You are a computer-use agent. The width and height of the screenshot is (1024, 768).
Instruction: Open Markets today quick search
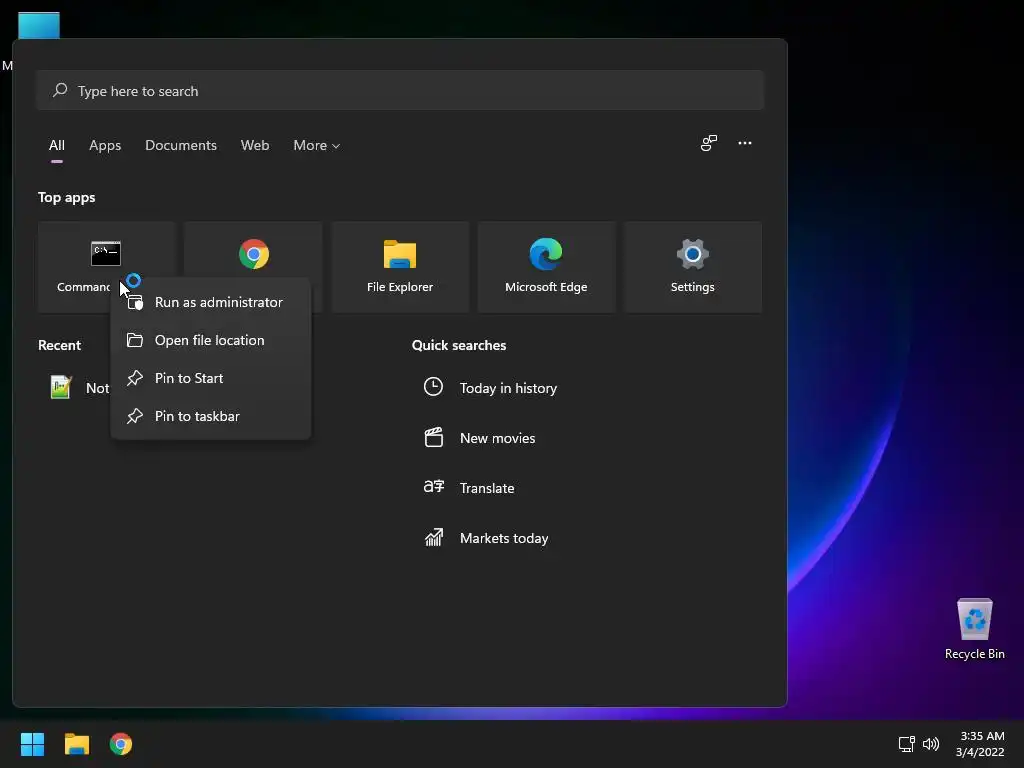pyautogui.click(x=487, y=538)
